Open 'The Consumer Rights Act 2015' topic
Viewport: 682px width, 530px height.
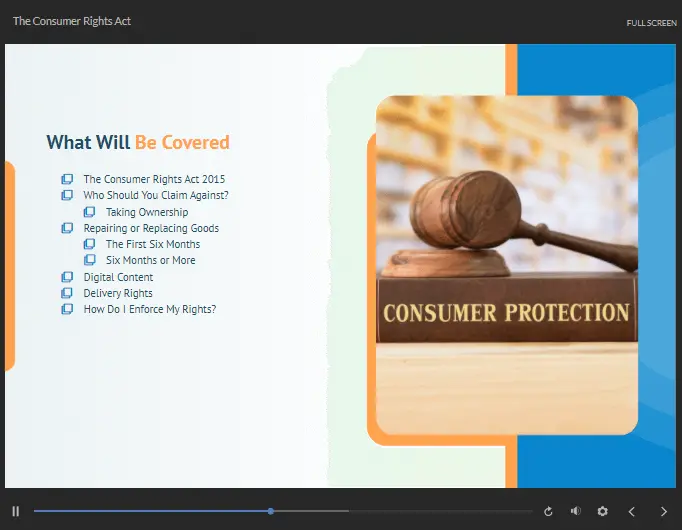[153, 179]
